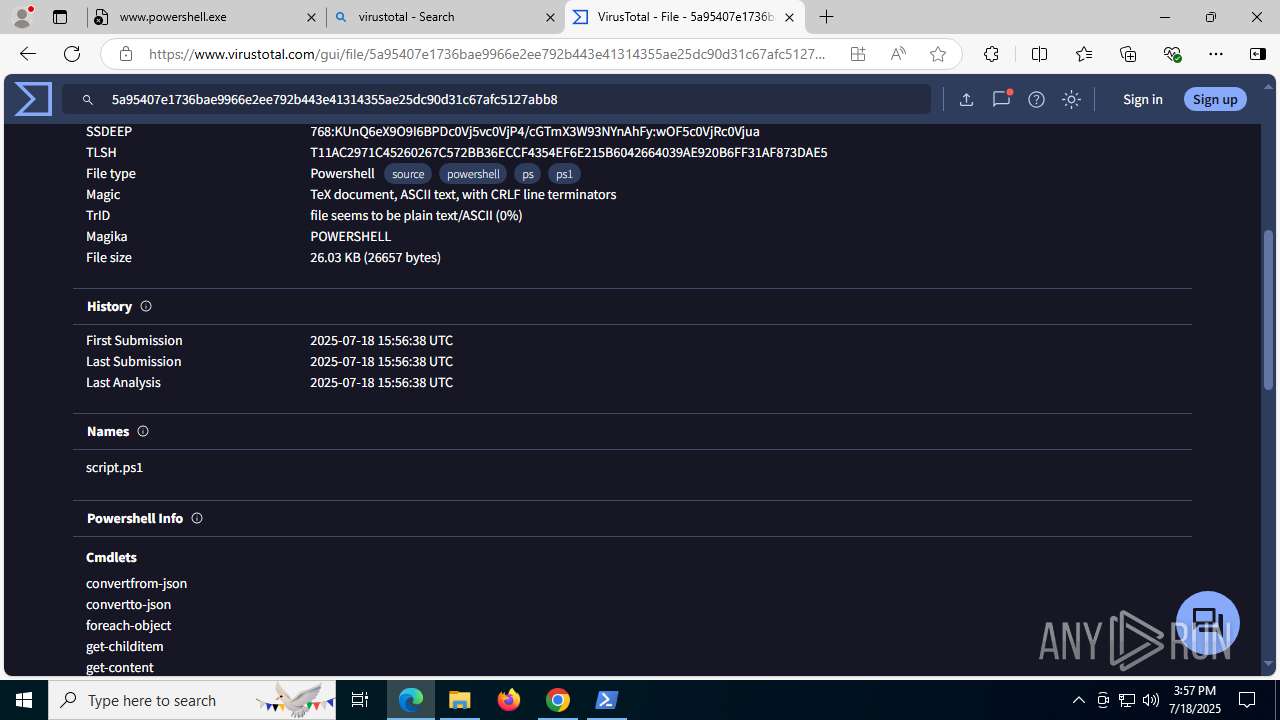
Task: Click the scrollbar down arrow
Action: click(x=1269, y=664)
